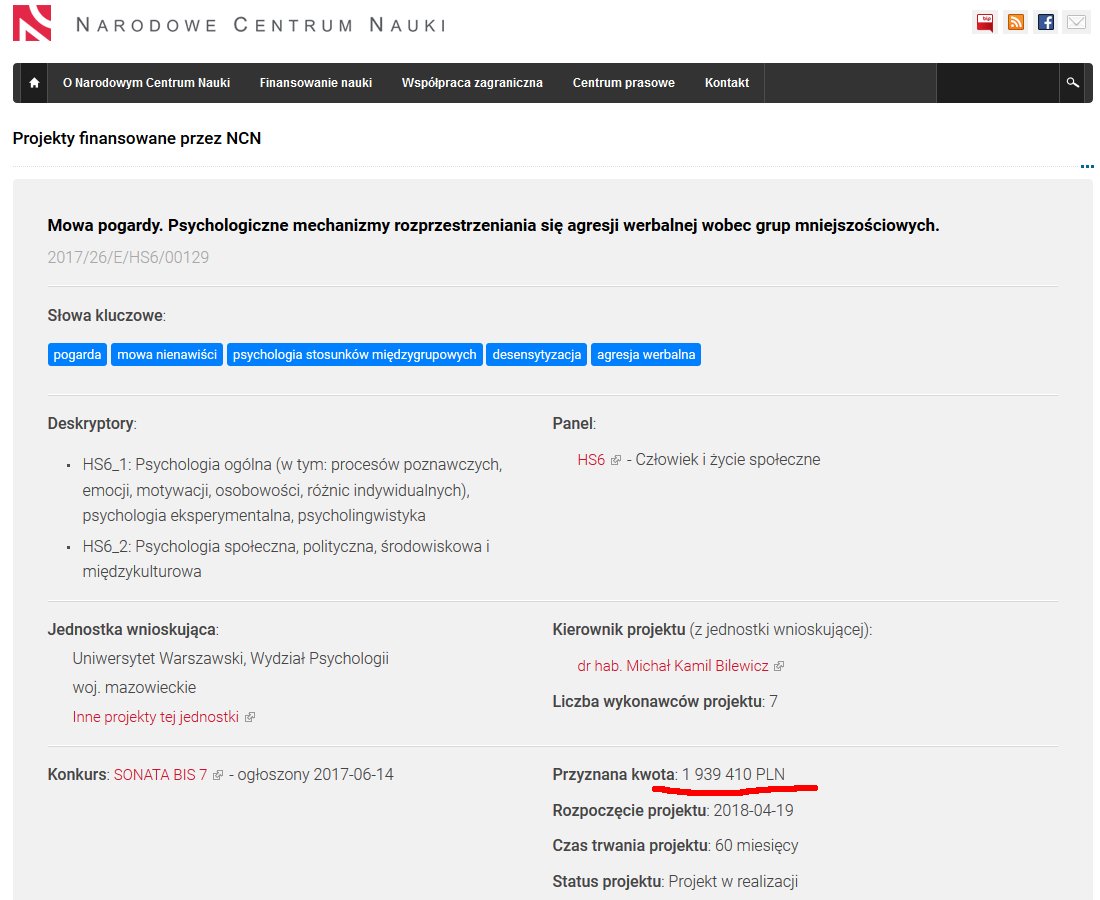Click the duration 60 miesięcy
The height and width of the screenshot is (900, 1100).
756,845
